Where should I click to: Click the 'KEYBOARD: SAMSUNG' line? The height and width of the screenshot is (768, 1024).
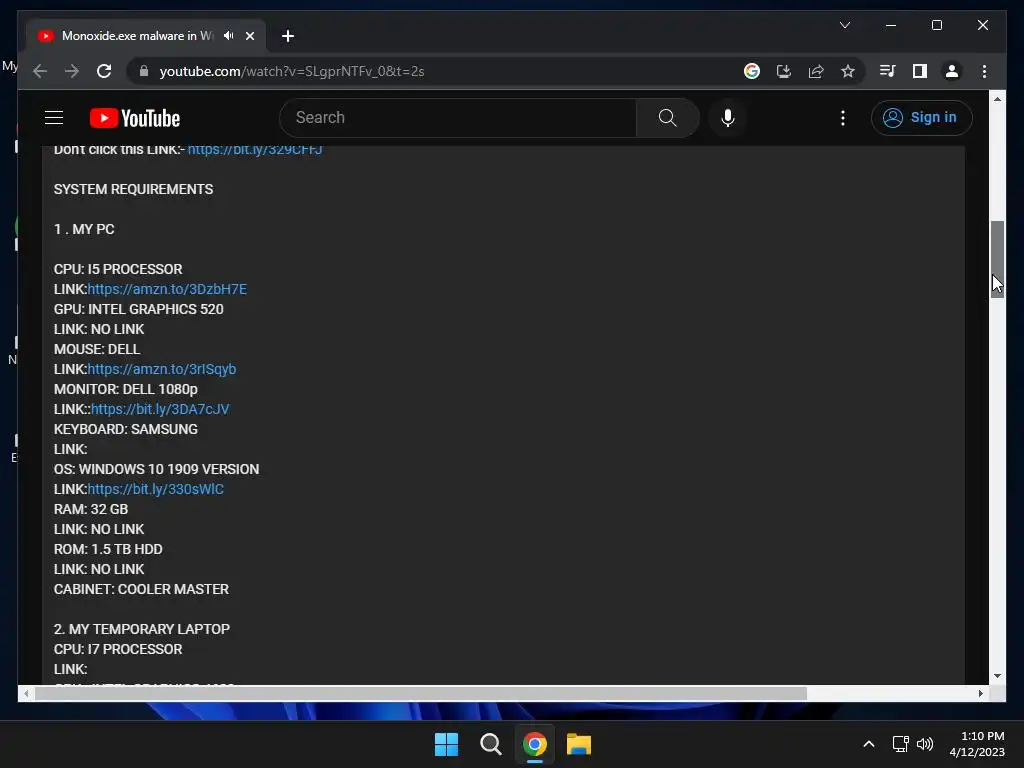pyautogui.click(x=125, y=429)
